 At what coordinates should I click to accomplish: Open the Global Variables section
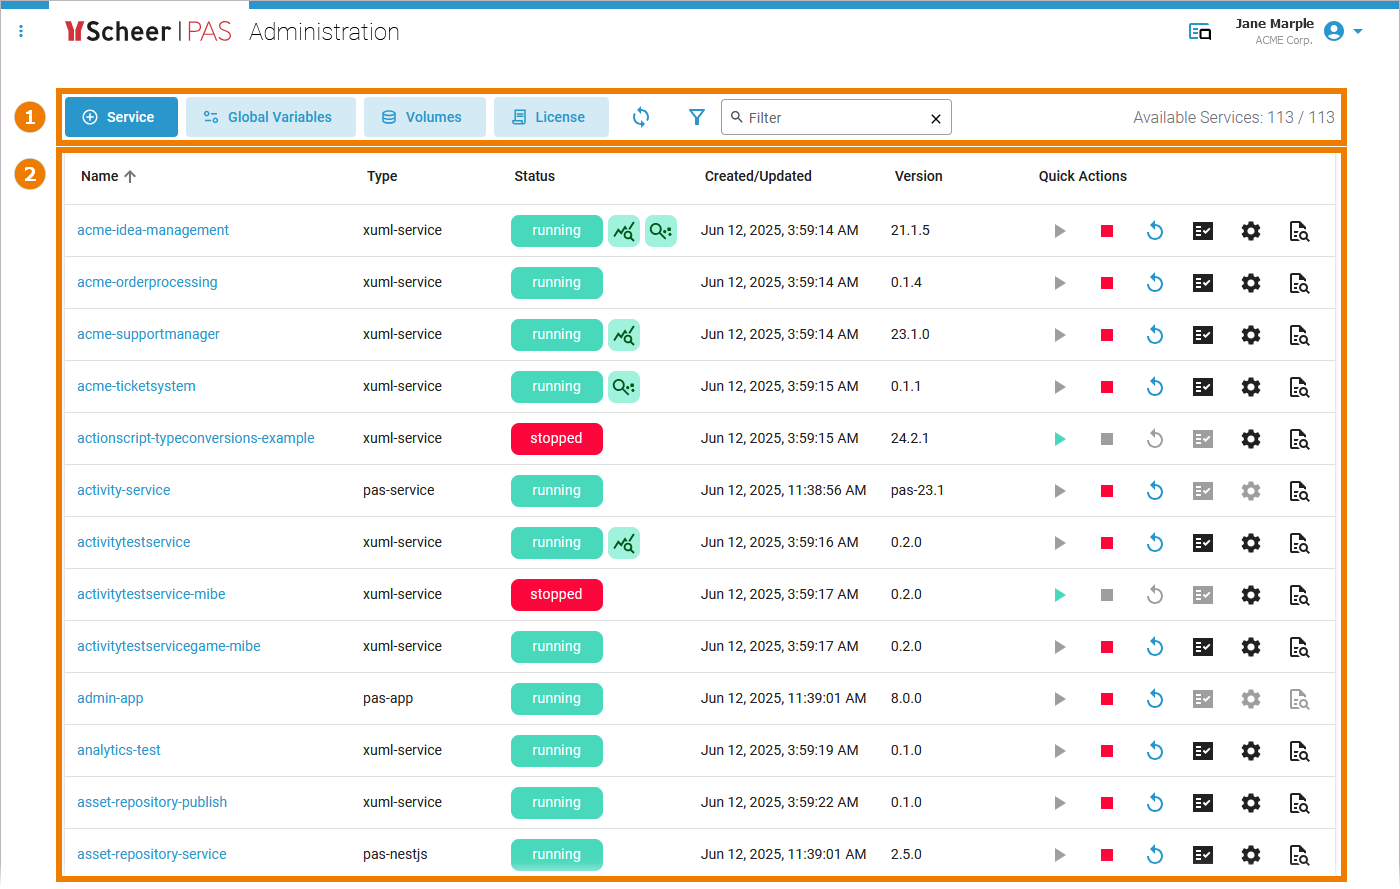click(x=271, y=117)
